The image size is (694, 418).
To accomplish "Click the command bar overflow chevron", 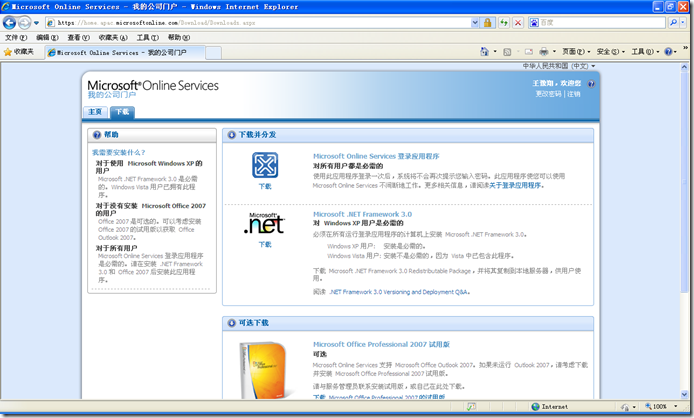I will pyautogui.click(x=686, y=48).
